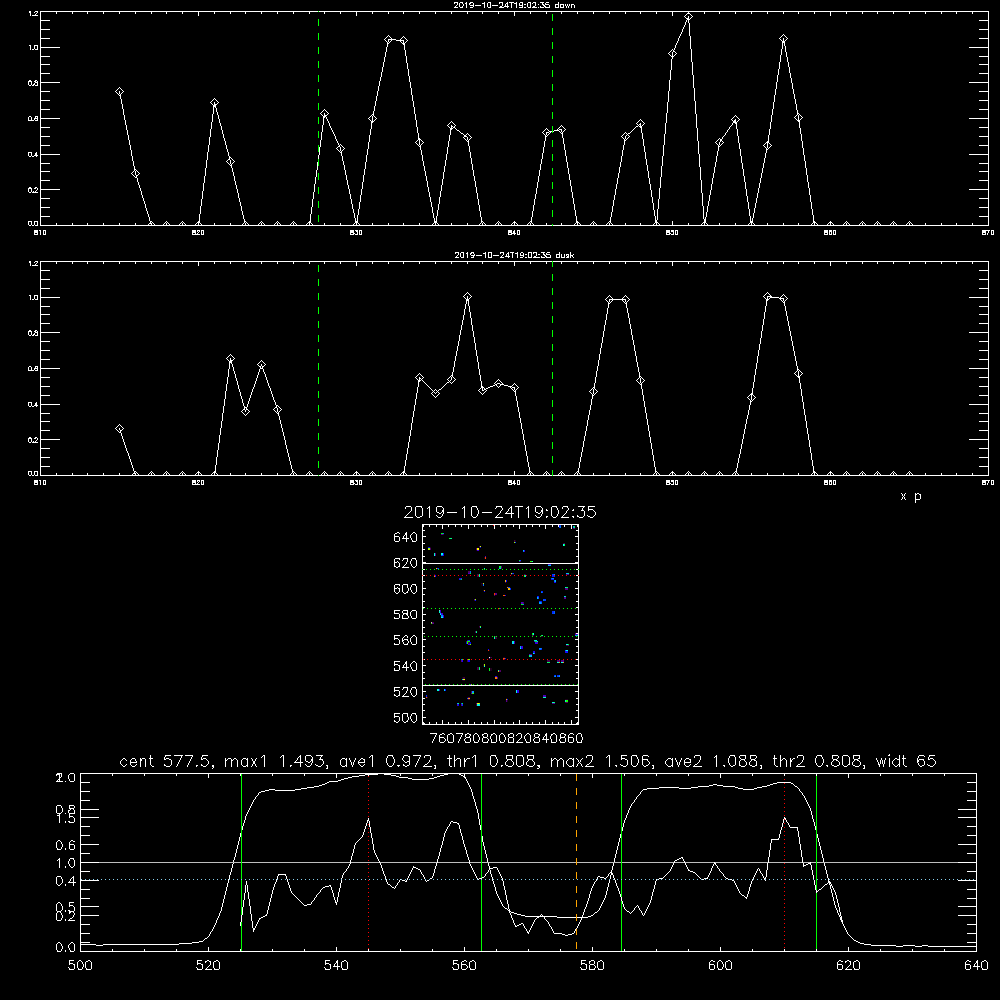The image size is (1000, 1000).
Task: Click the left green dashed line in dawn plot
Action: click(x=318, y=118)
